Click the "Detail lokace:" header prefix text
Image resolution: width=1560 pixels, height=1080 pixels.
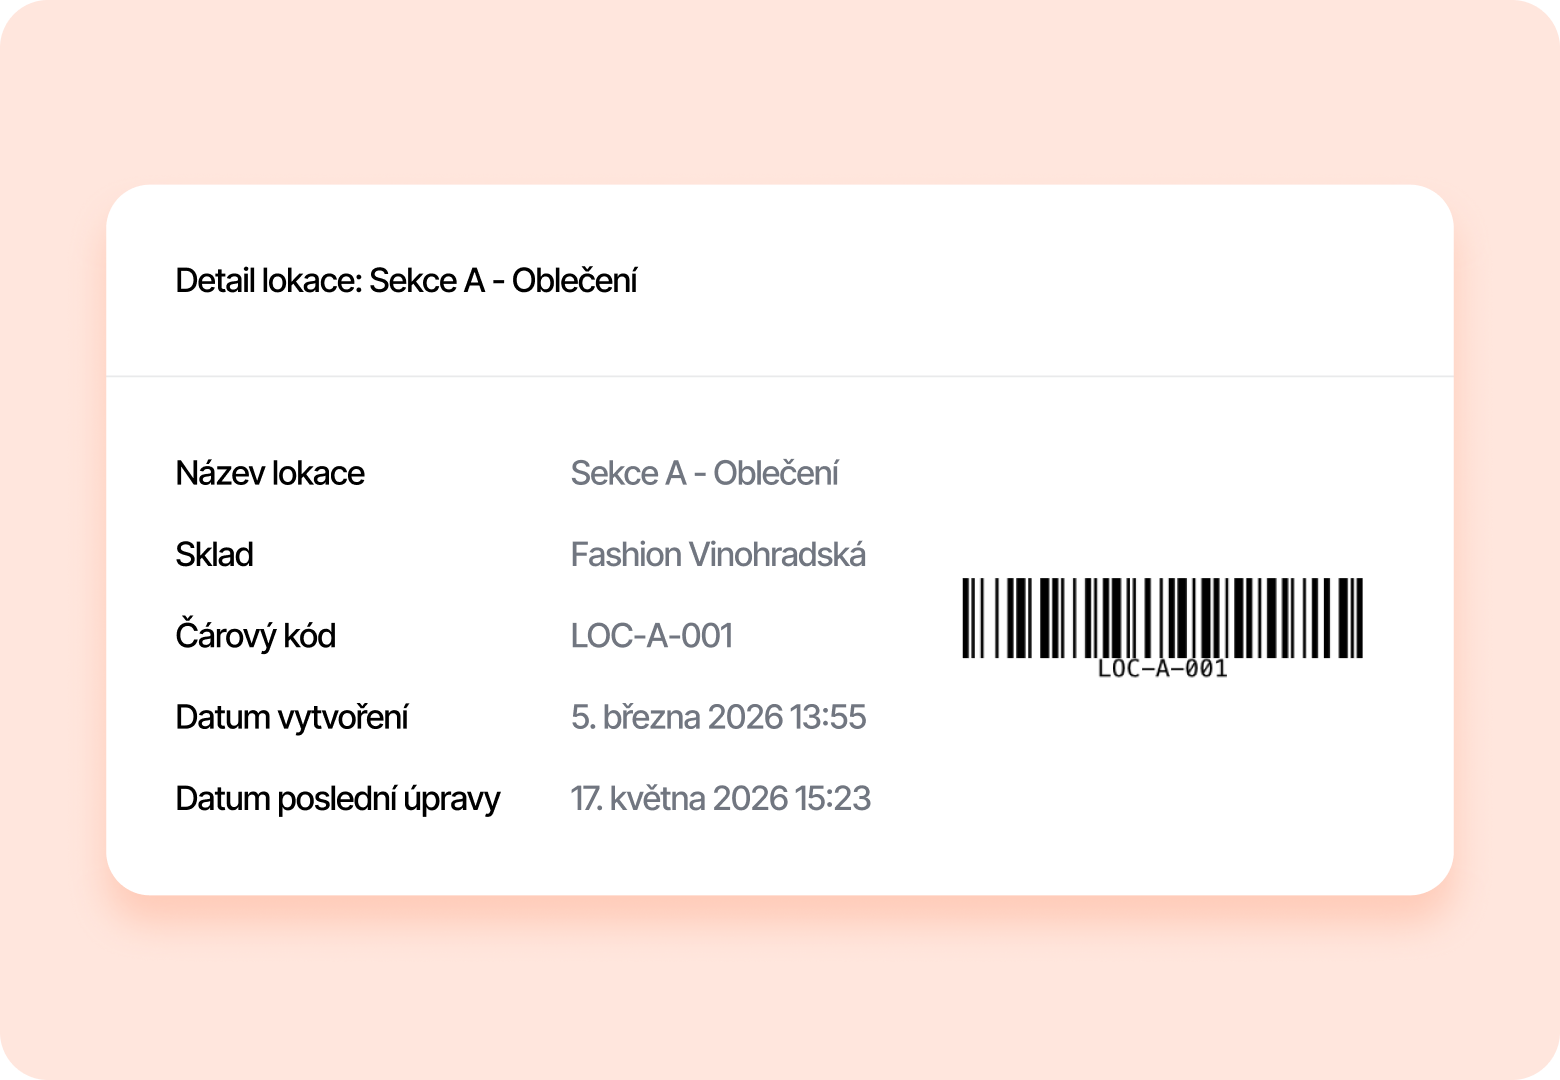click(268, 281)
